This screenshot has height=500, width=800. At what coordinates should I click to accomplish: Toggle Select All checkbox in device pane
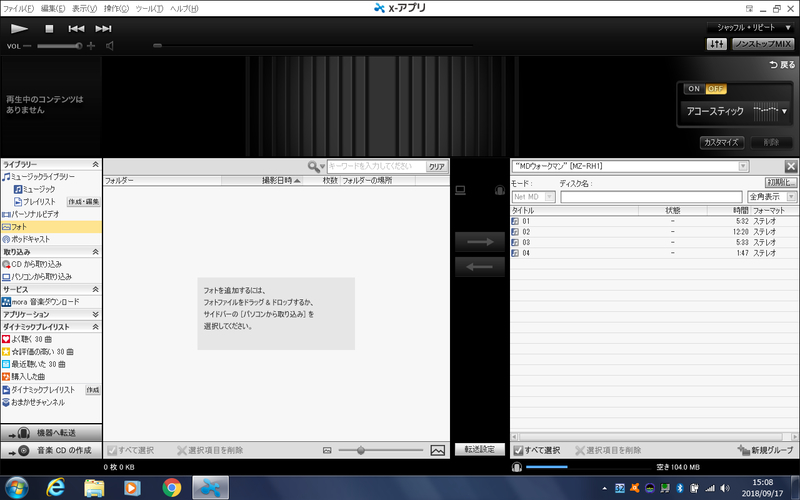(x=518, y=451)
